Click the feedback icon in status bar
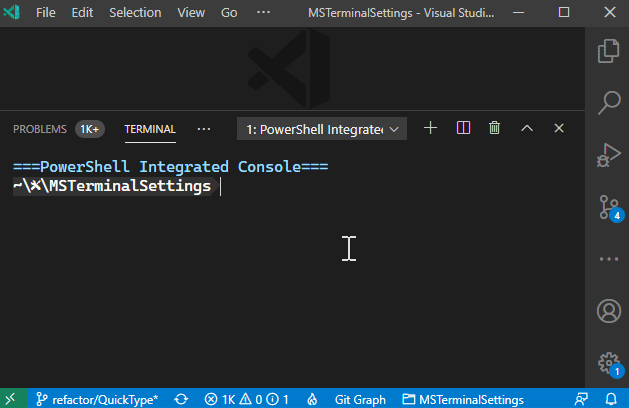This screenshot has width=629, height=408. [x=581, y=400]
